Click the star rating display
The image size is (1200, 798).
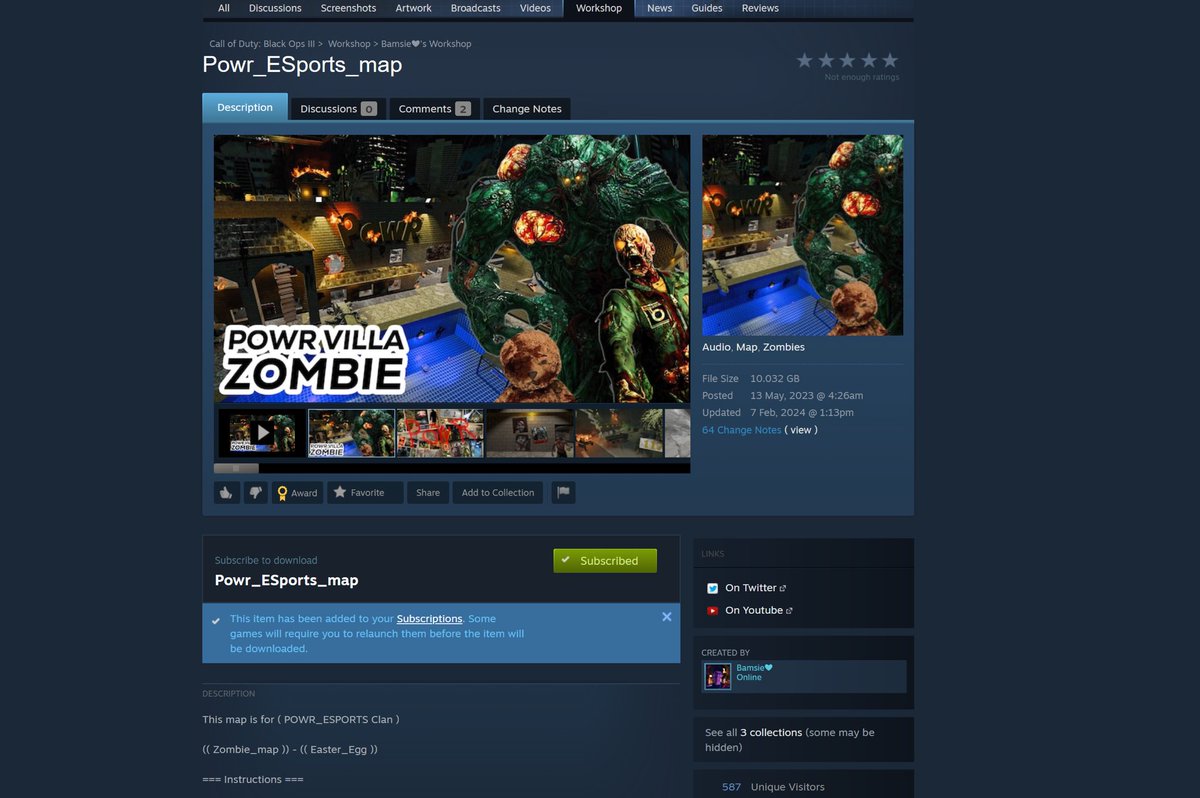[847, 61]
